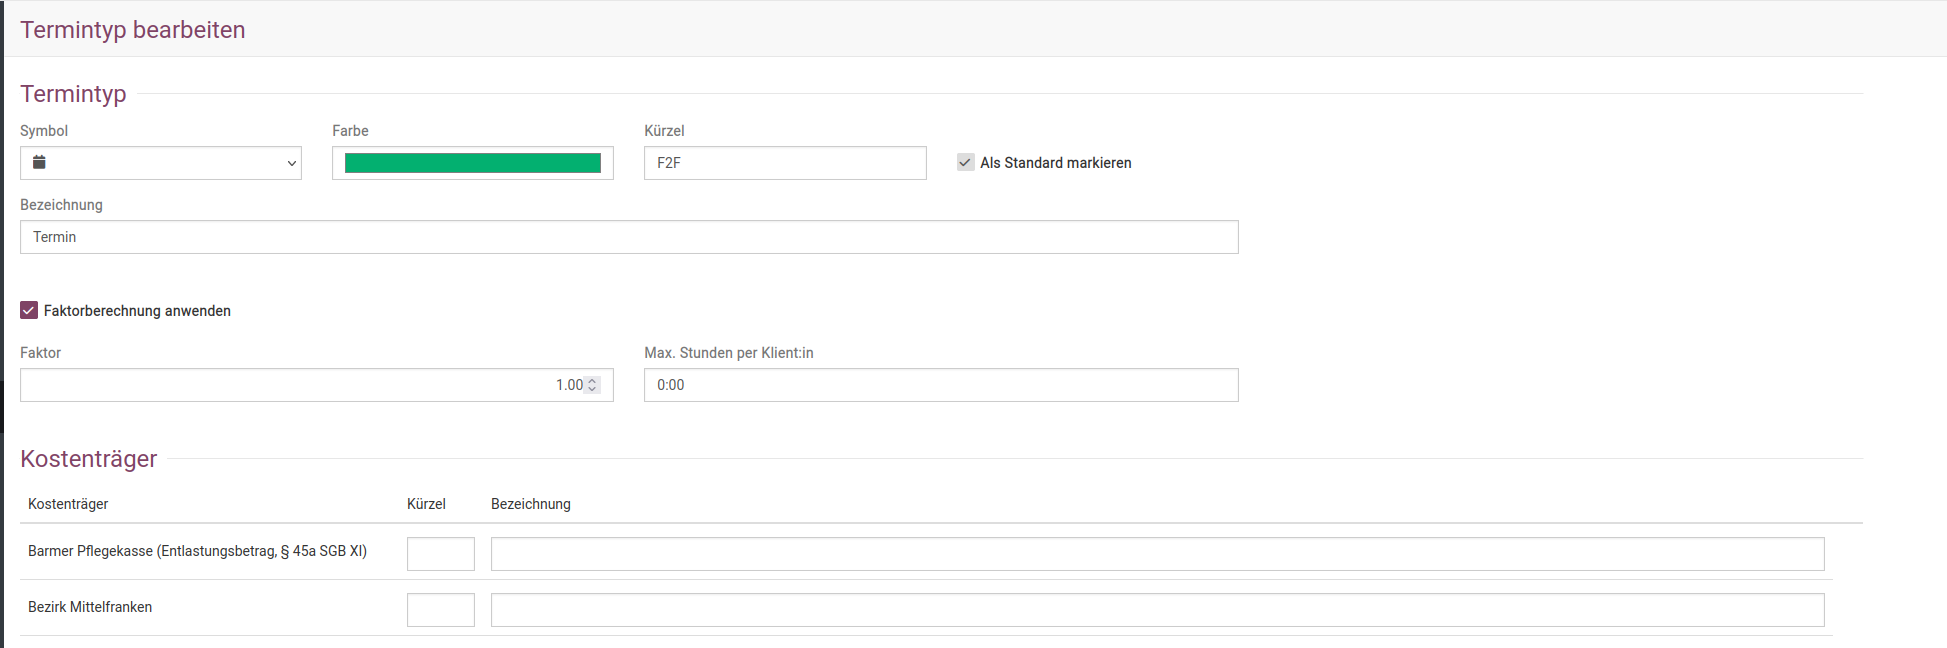
Task: Click the Bezeichnung field for Barmer Pflegekasse
Action: (1157, 554)
